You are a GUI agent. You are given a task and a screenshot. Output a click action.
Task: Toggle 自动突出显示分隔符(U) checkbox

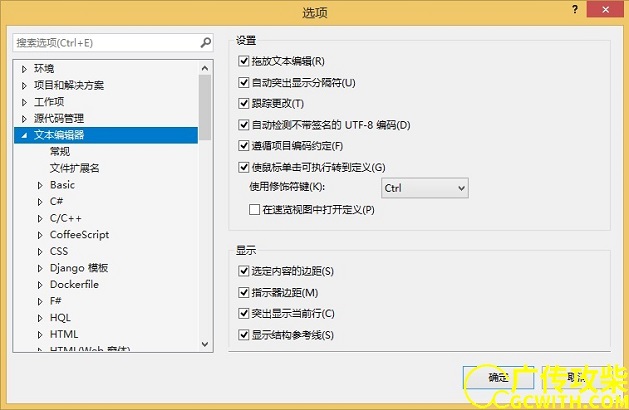tap(243, 82)
